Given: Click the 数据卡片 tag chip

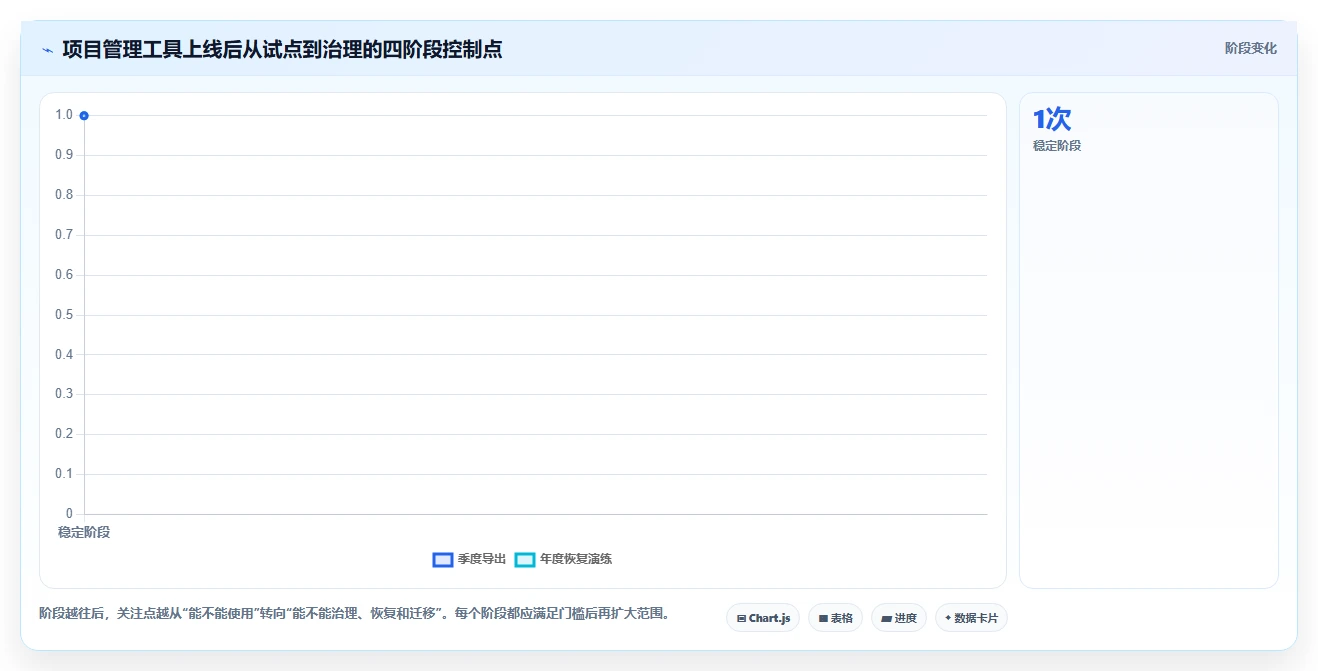Looking at the screenshot, I should [971, 618].
